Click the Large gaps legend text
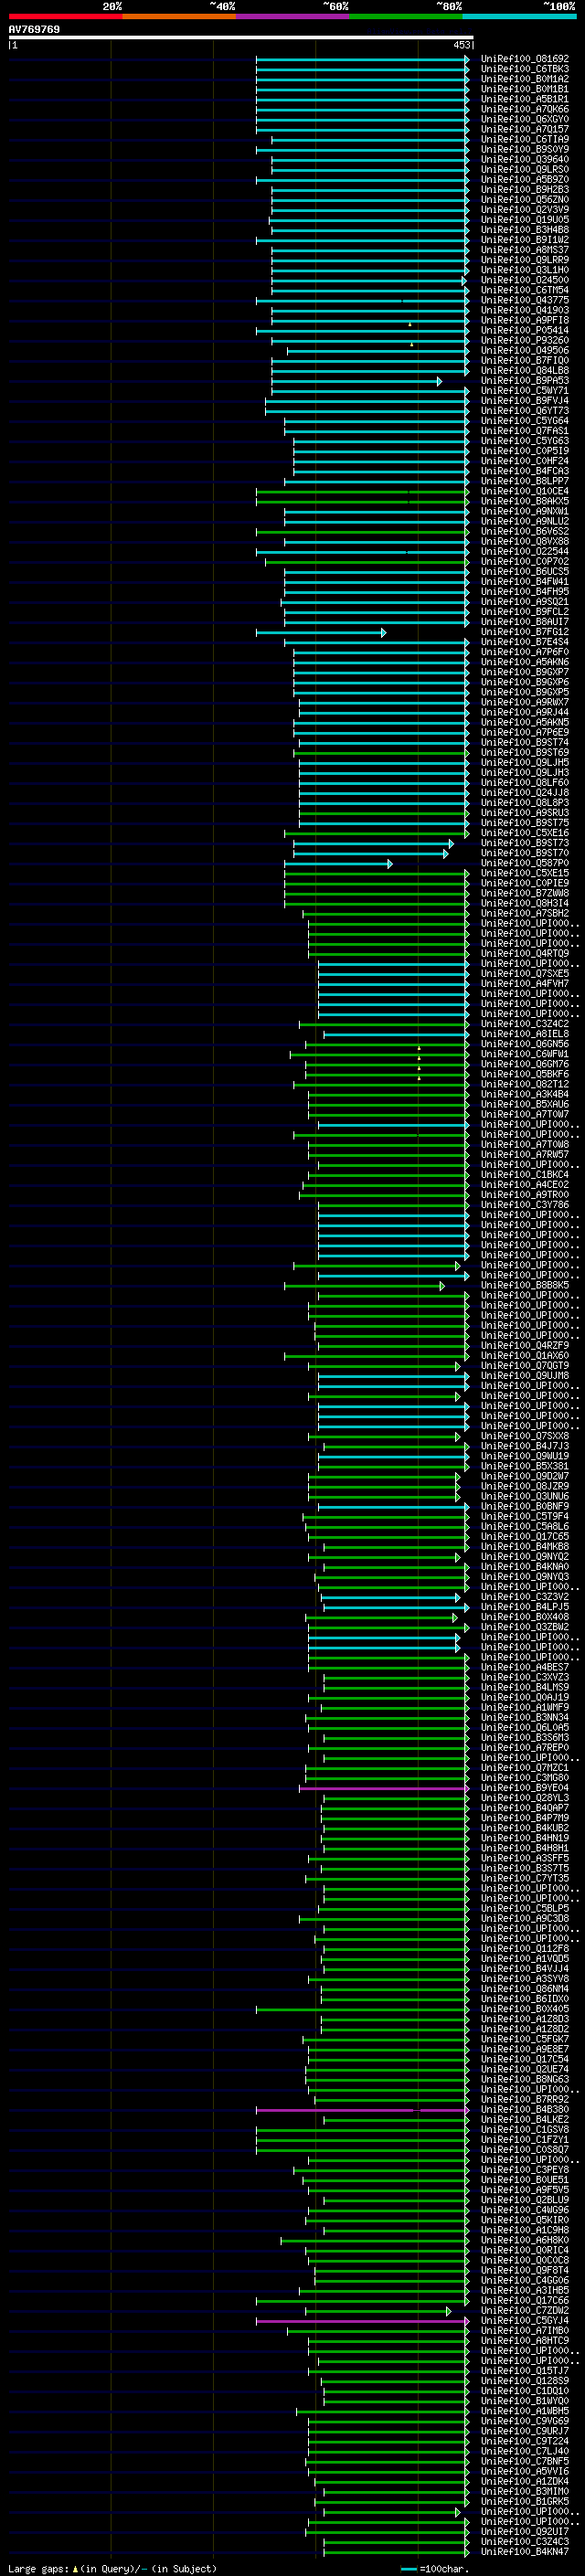This screenshot has height=2576, width=585. click(x=112, y=2568)
